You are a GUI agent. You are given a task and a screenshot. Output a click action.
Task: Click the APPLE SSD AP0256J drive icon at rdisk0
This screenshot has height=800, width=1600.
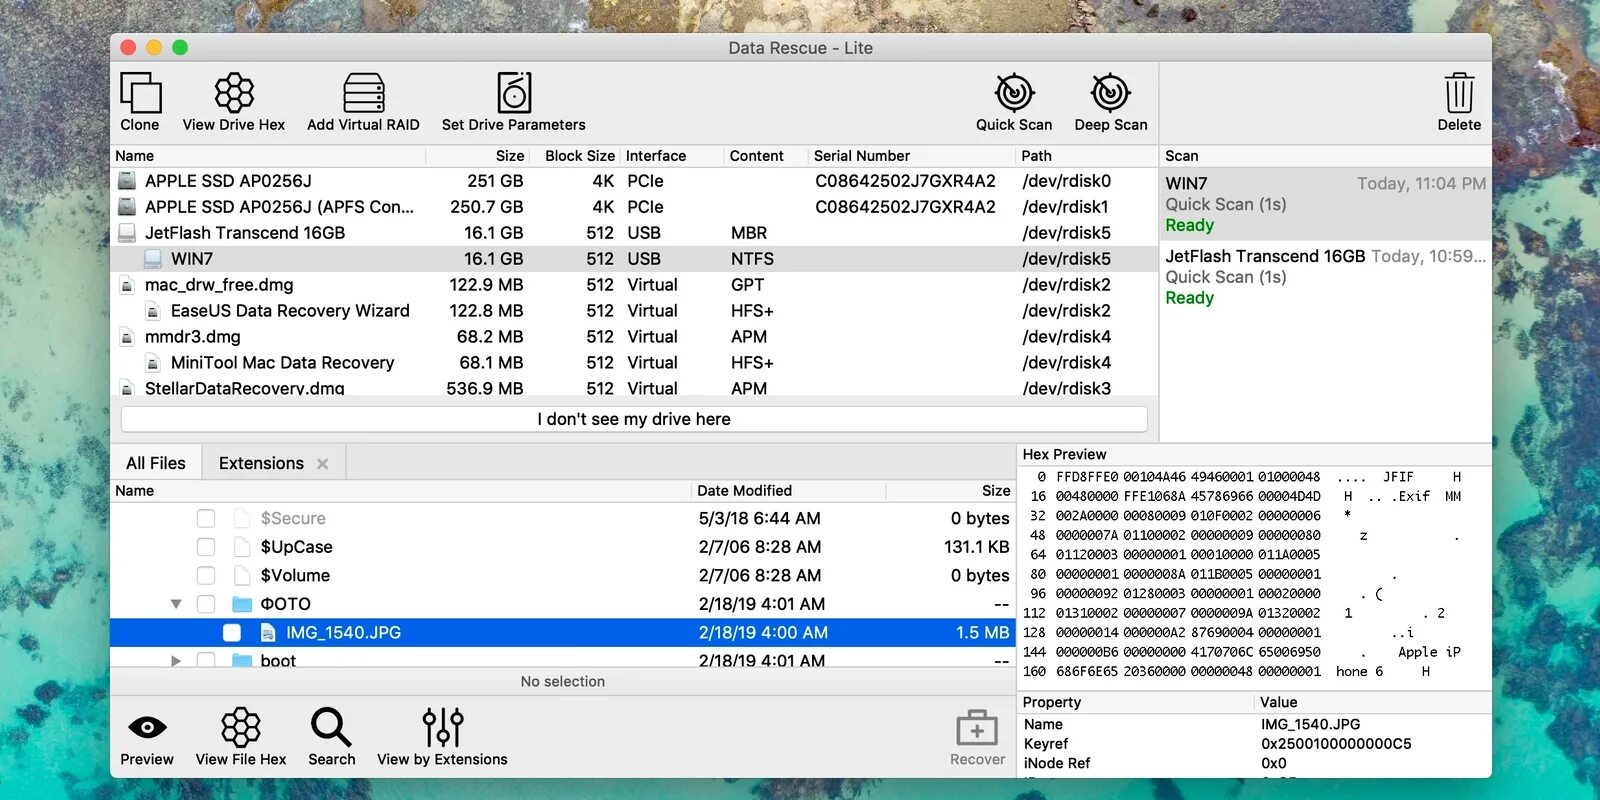pos(127,181)
